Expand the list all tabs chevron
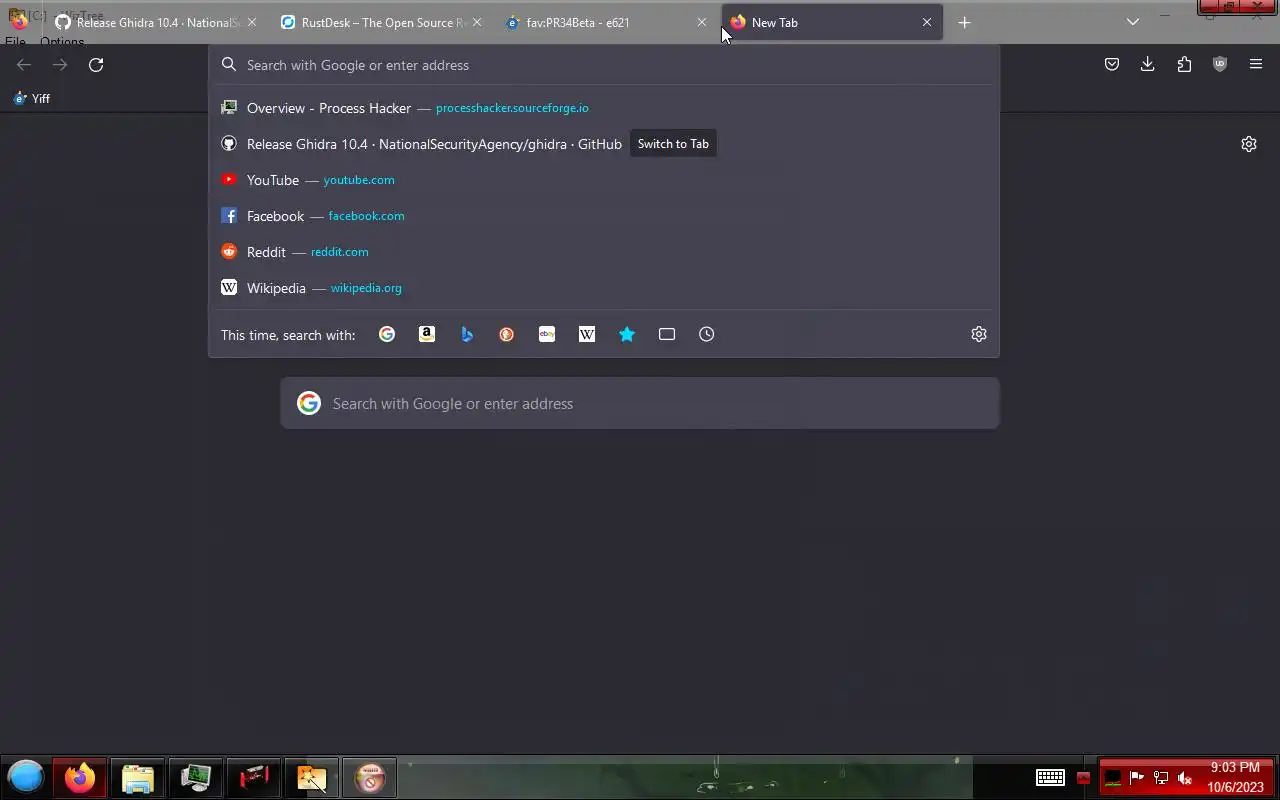This screenshot has width=1280, height=800. tap(1133, 22)
